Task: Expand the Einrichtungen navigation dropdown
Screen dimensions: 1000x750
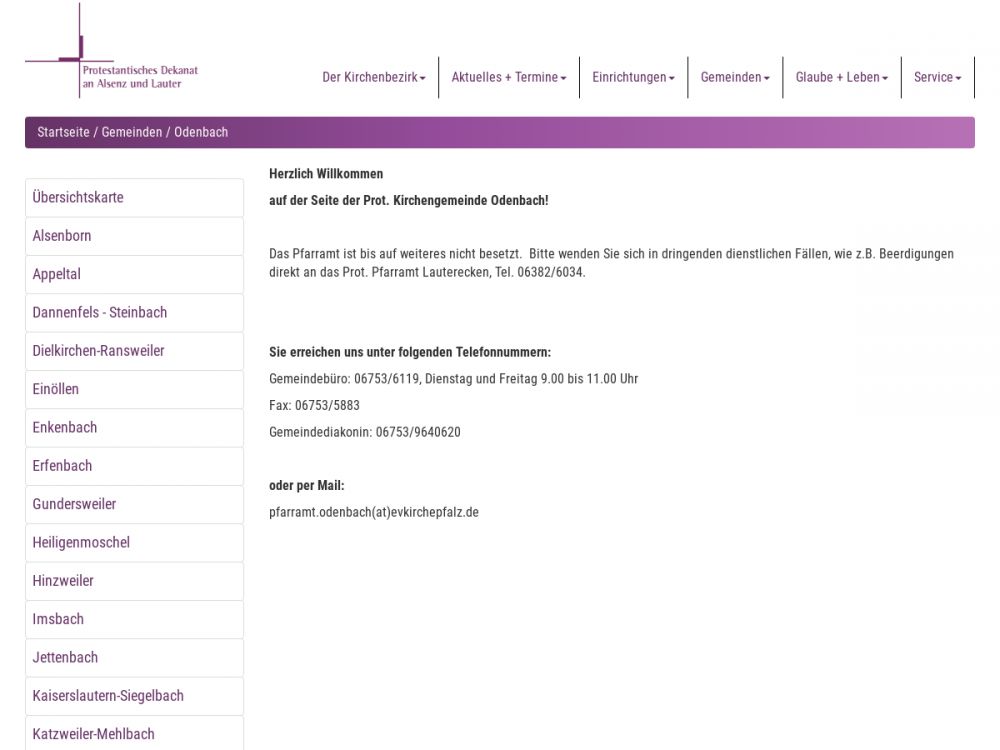Action: 633,77
